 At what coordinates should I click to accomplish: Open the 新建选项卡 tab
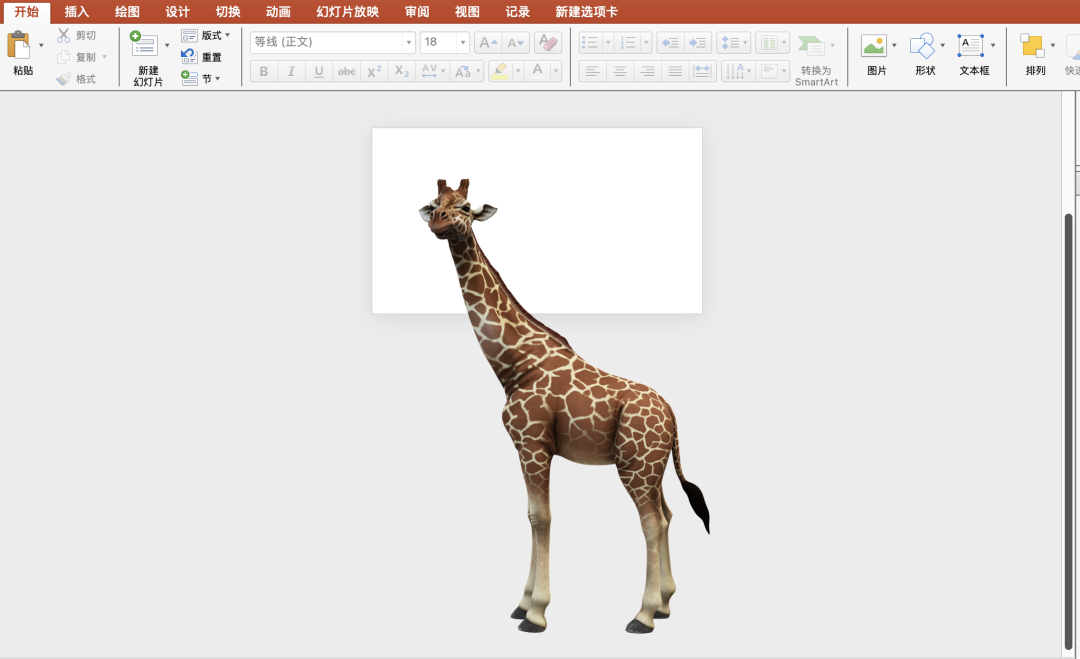point(586,12)
